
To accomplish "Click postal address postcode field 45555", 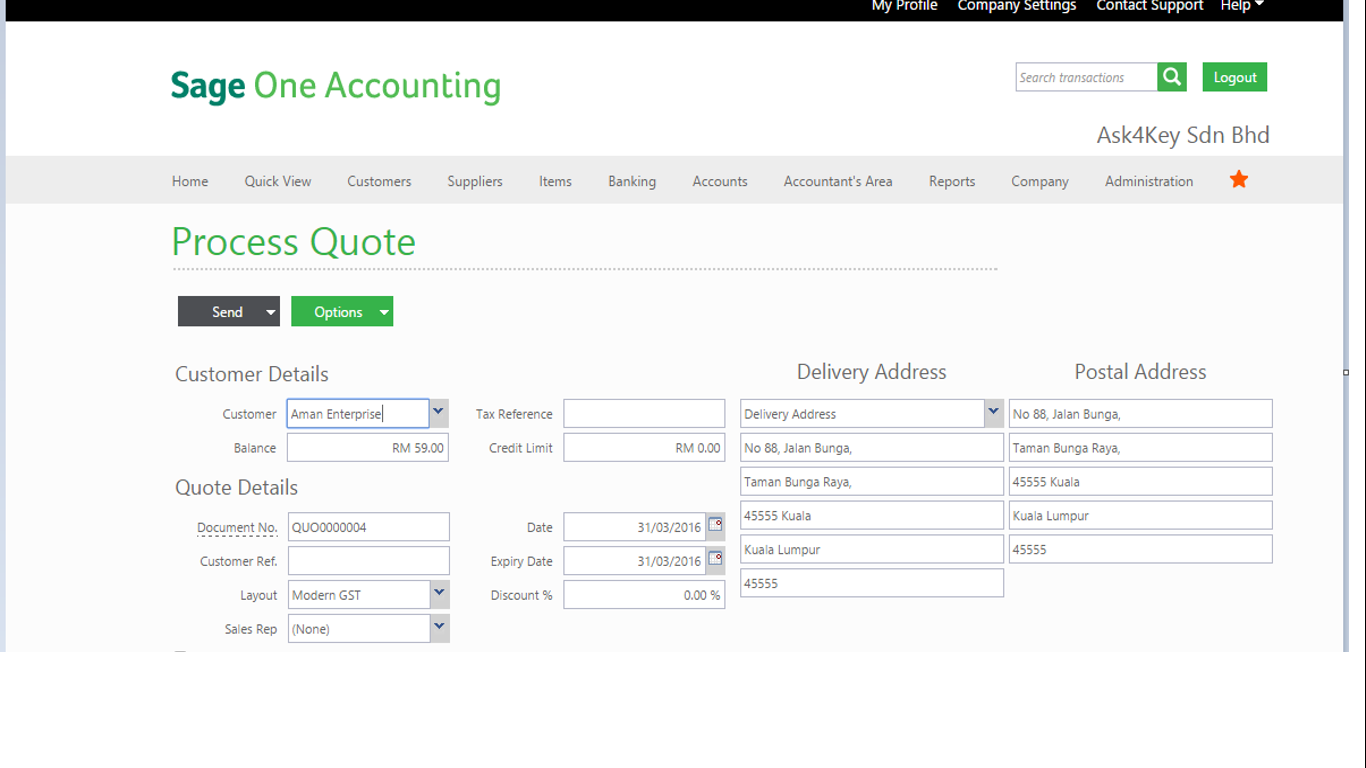I will (1141, 549).
